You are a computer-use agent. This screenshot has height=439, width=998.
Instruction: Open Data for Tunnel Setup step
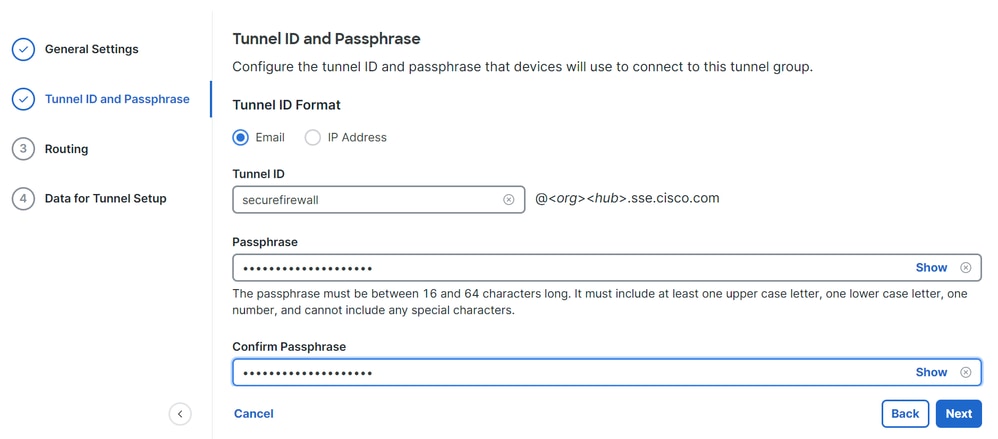tap(106, 199)
